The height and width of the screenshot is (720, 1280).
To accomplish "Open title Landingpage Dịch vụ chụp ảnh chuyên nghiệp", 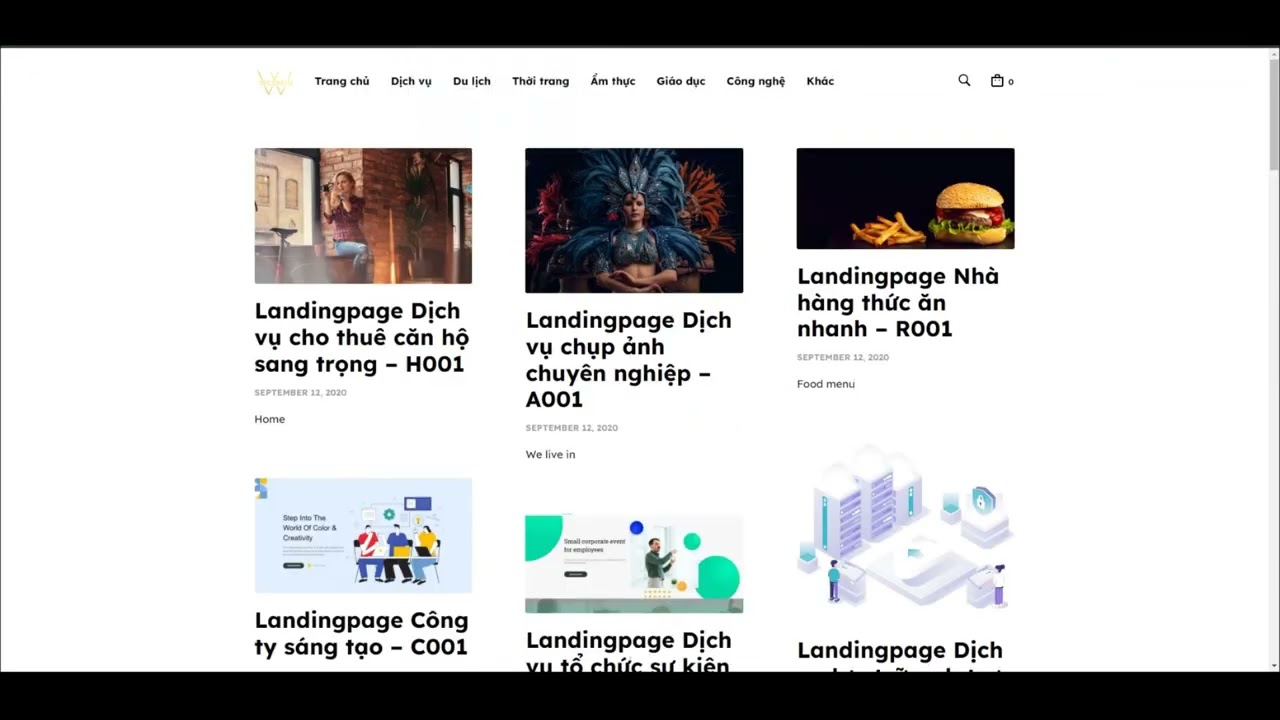I will [x=629, y=360].
